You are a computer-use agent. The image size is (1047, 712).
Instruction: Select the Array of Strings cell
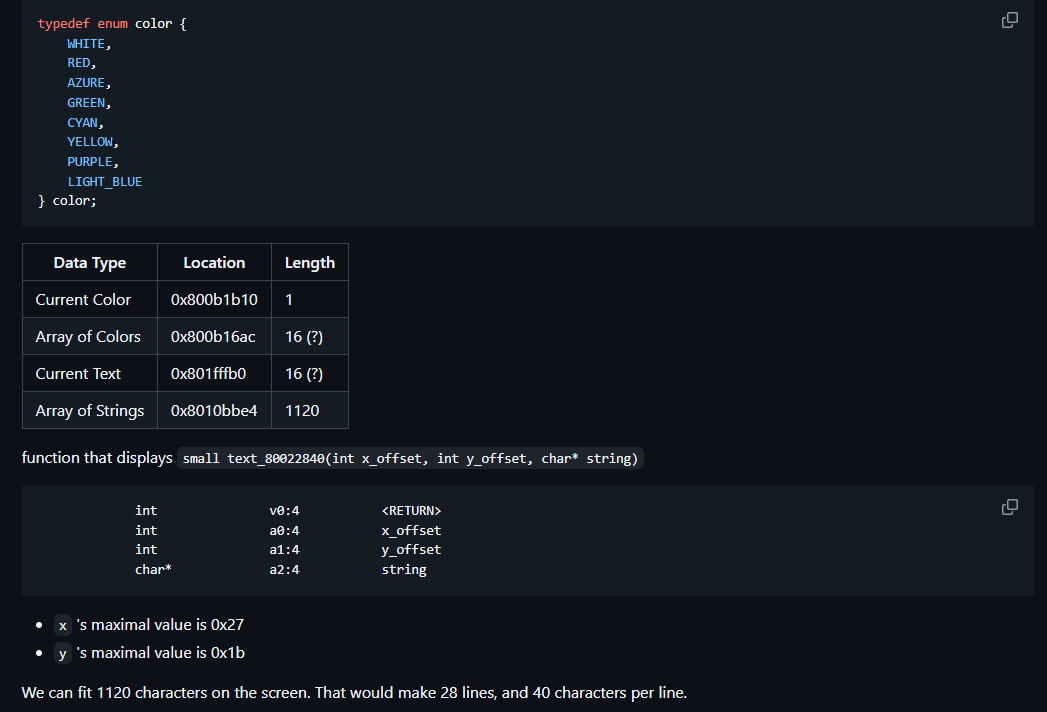pos(90,411)
